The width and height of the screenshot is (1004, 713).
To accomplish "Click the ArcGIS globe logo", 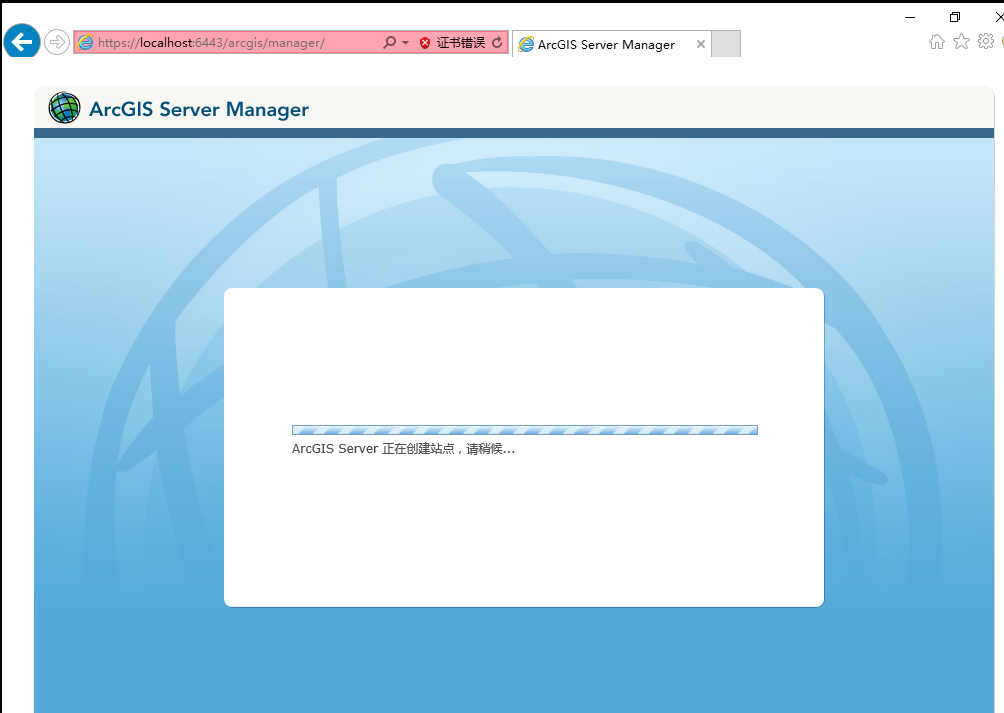I will point(65,108).
